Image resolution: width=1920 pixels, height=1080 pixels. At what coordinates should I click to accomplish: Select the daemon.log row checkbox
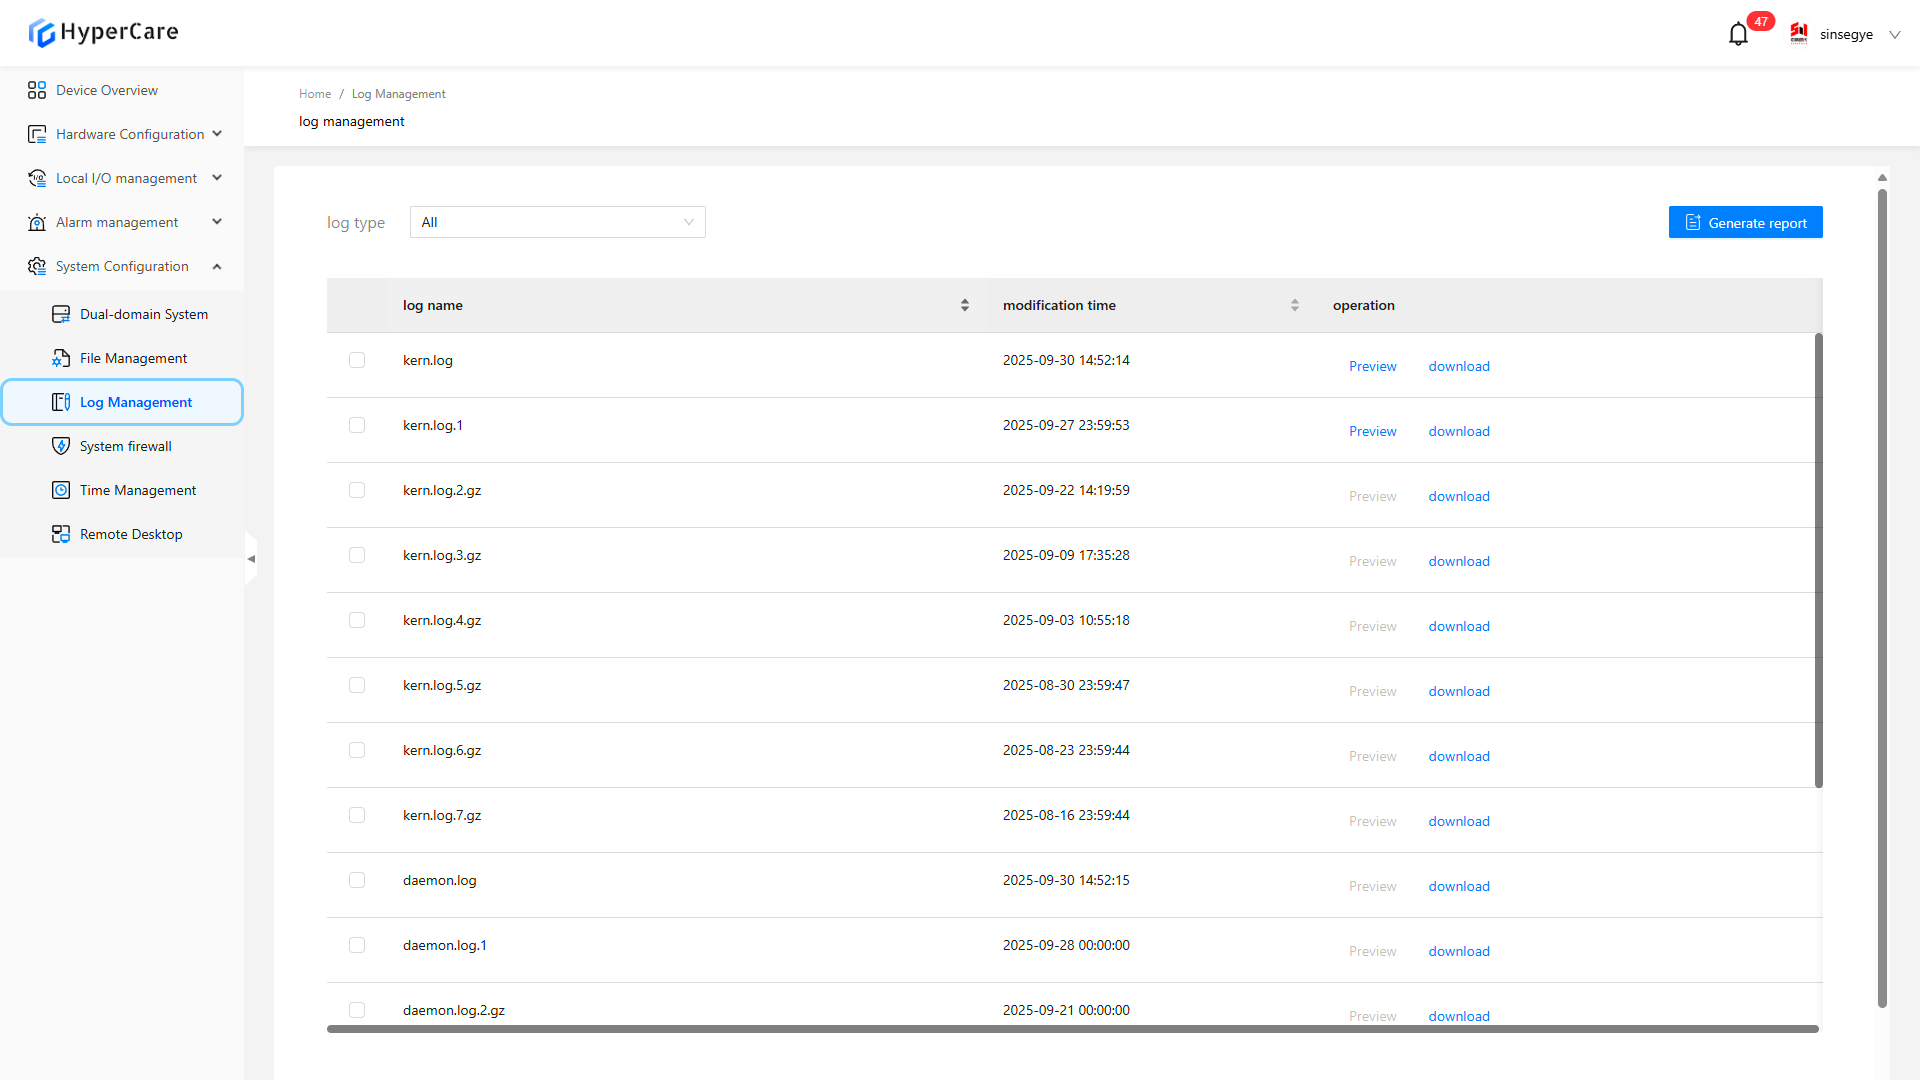coord(357,880)
